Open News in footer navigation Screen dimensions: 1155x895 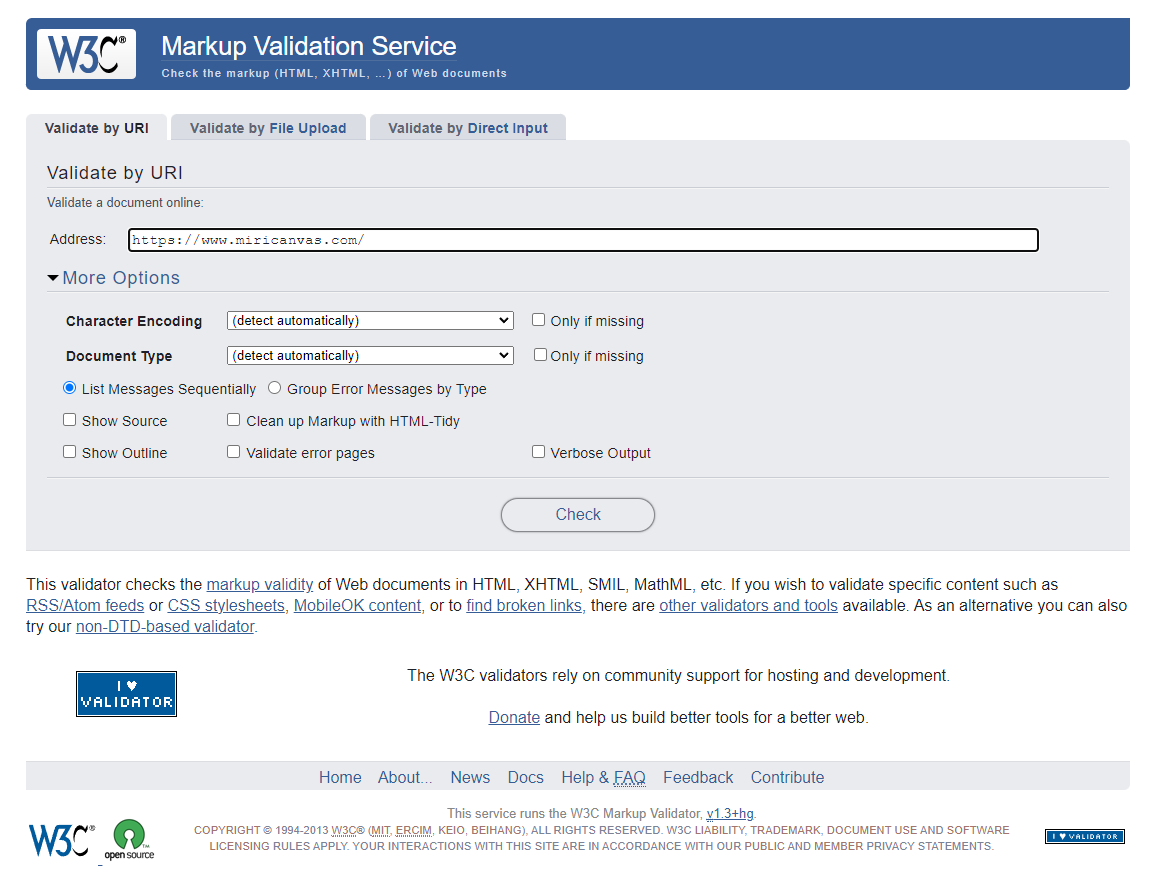[x=470, y=778]
